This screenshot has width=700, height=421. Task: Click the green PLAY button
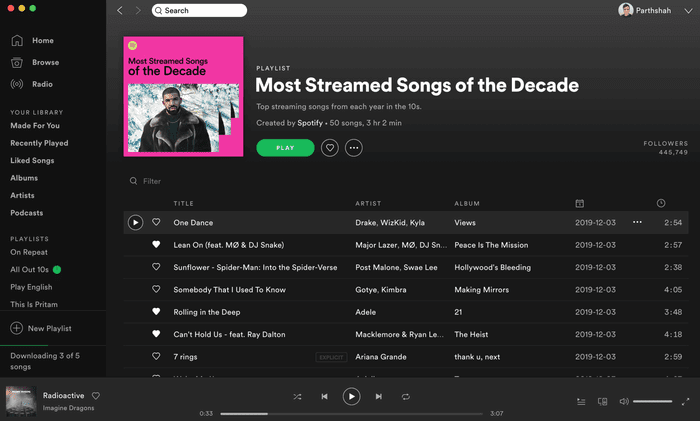tap(285, 148)
